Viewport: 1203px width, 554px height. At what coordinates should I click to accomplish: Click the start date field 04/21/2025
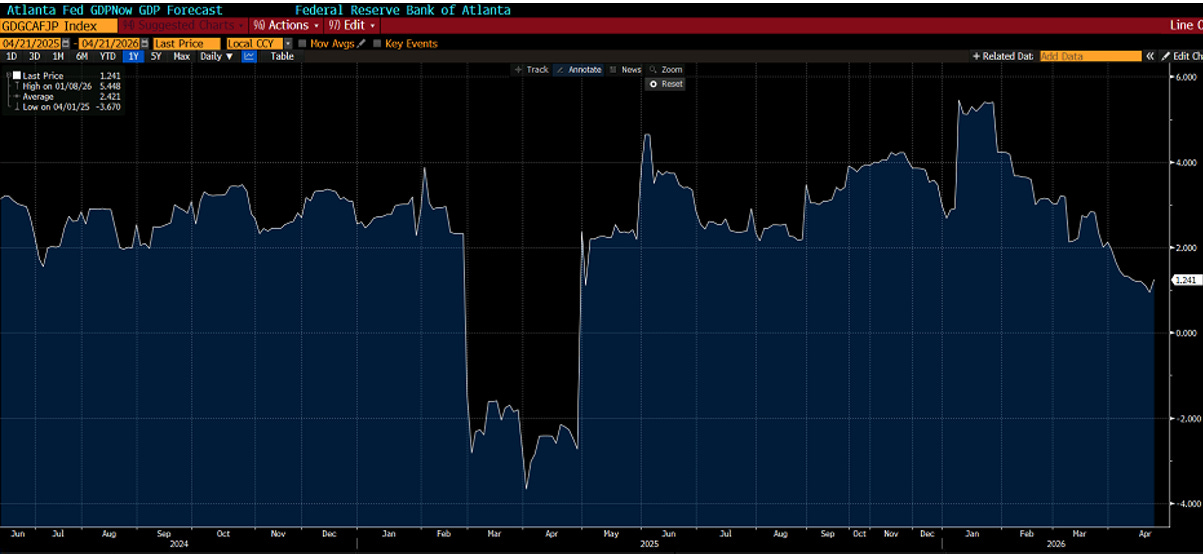tap(31, 44)
